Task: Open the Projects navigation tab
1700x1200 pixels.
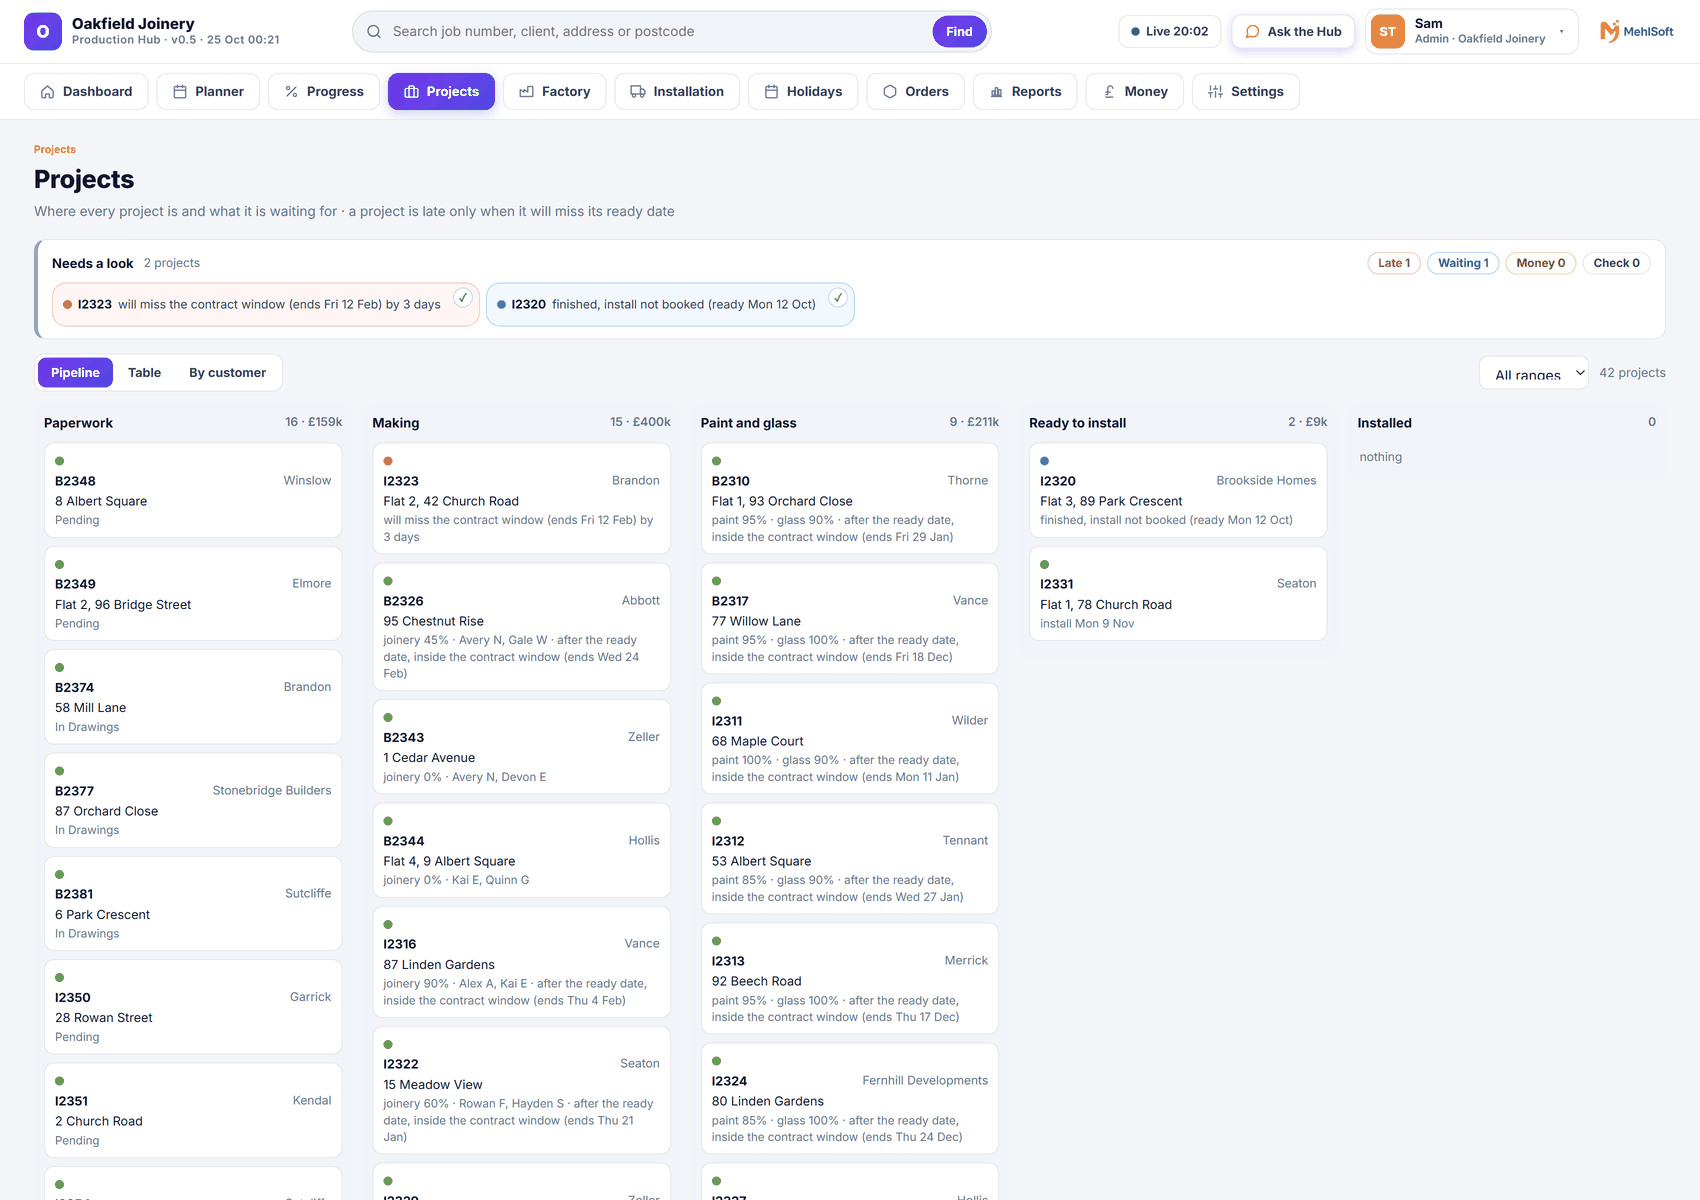Action: coord(441,92)
